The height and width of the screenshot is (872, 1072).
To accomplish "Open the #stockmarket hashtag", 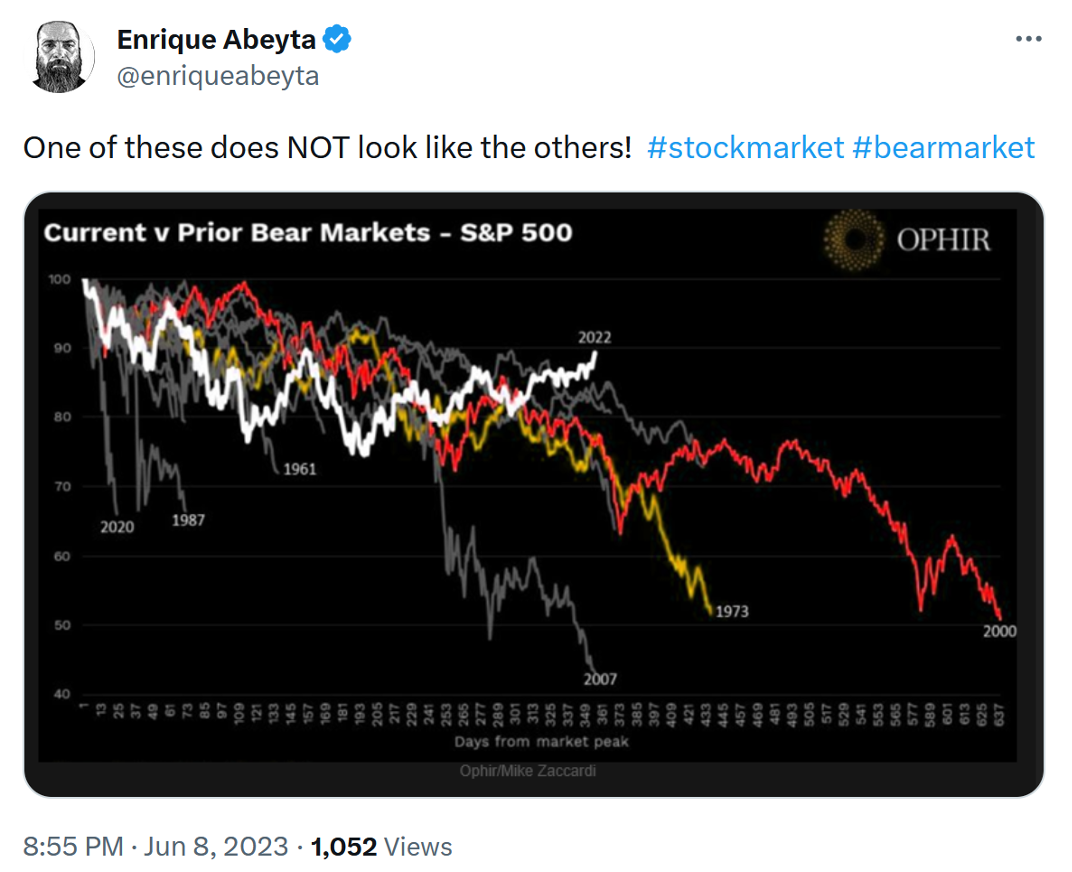I will pyautogui.click(x=745, y=148).
